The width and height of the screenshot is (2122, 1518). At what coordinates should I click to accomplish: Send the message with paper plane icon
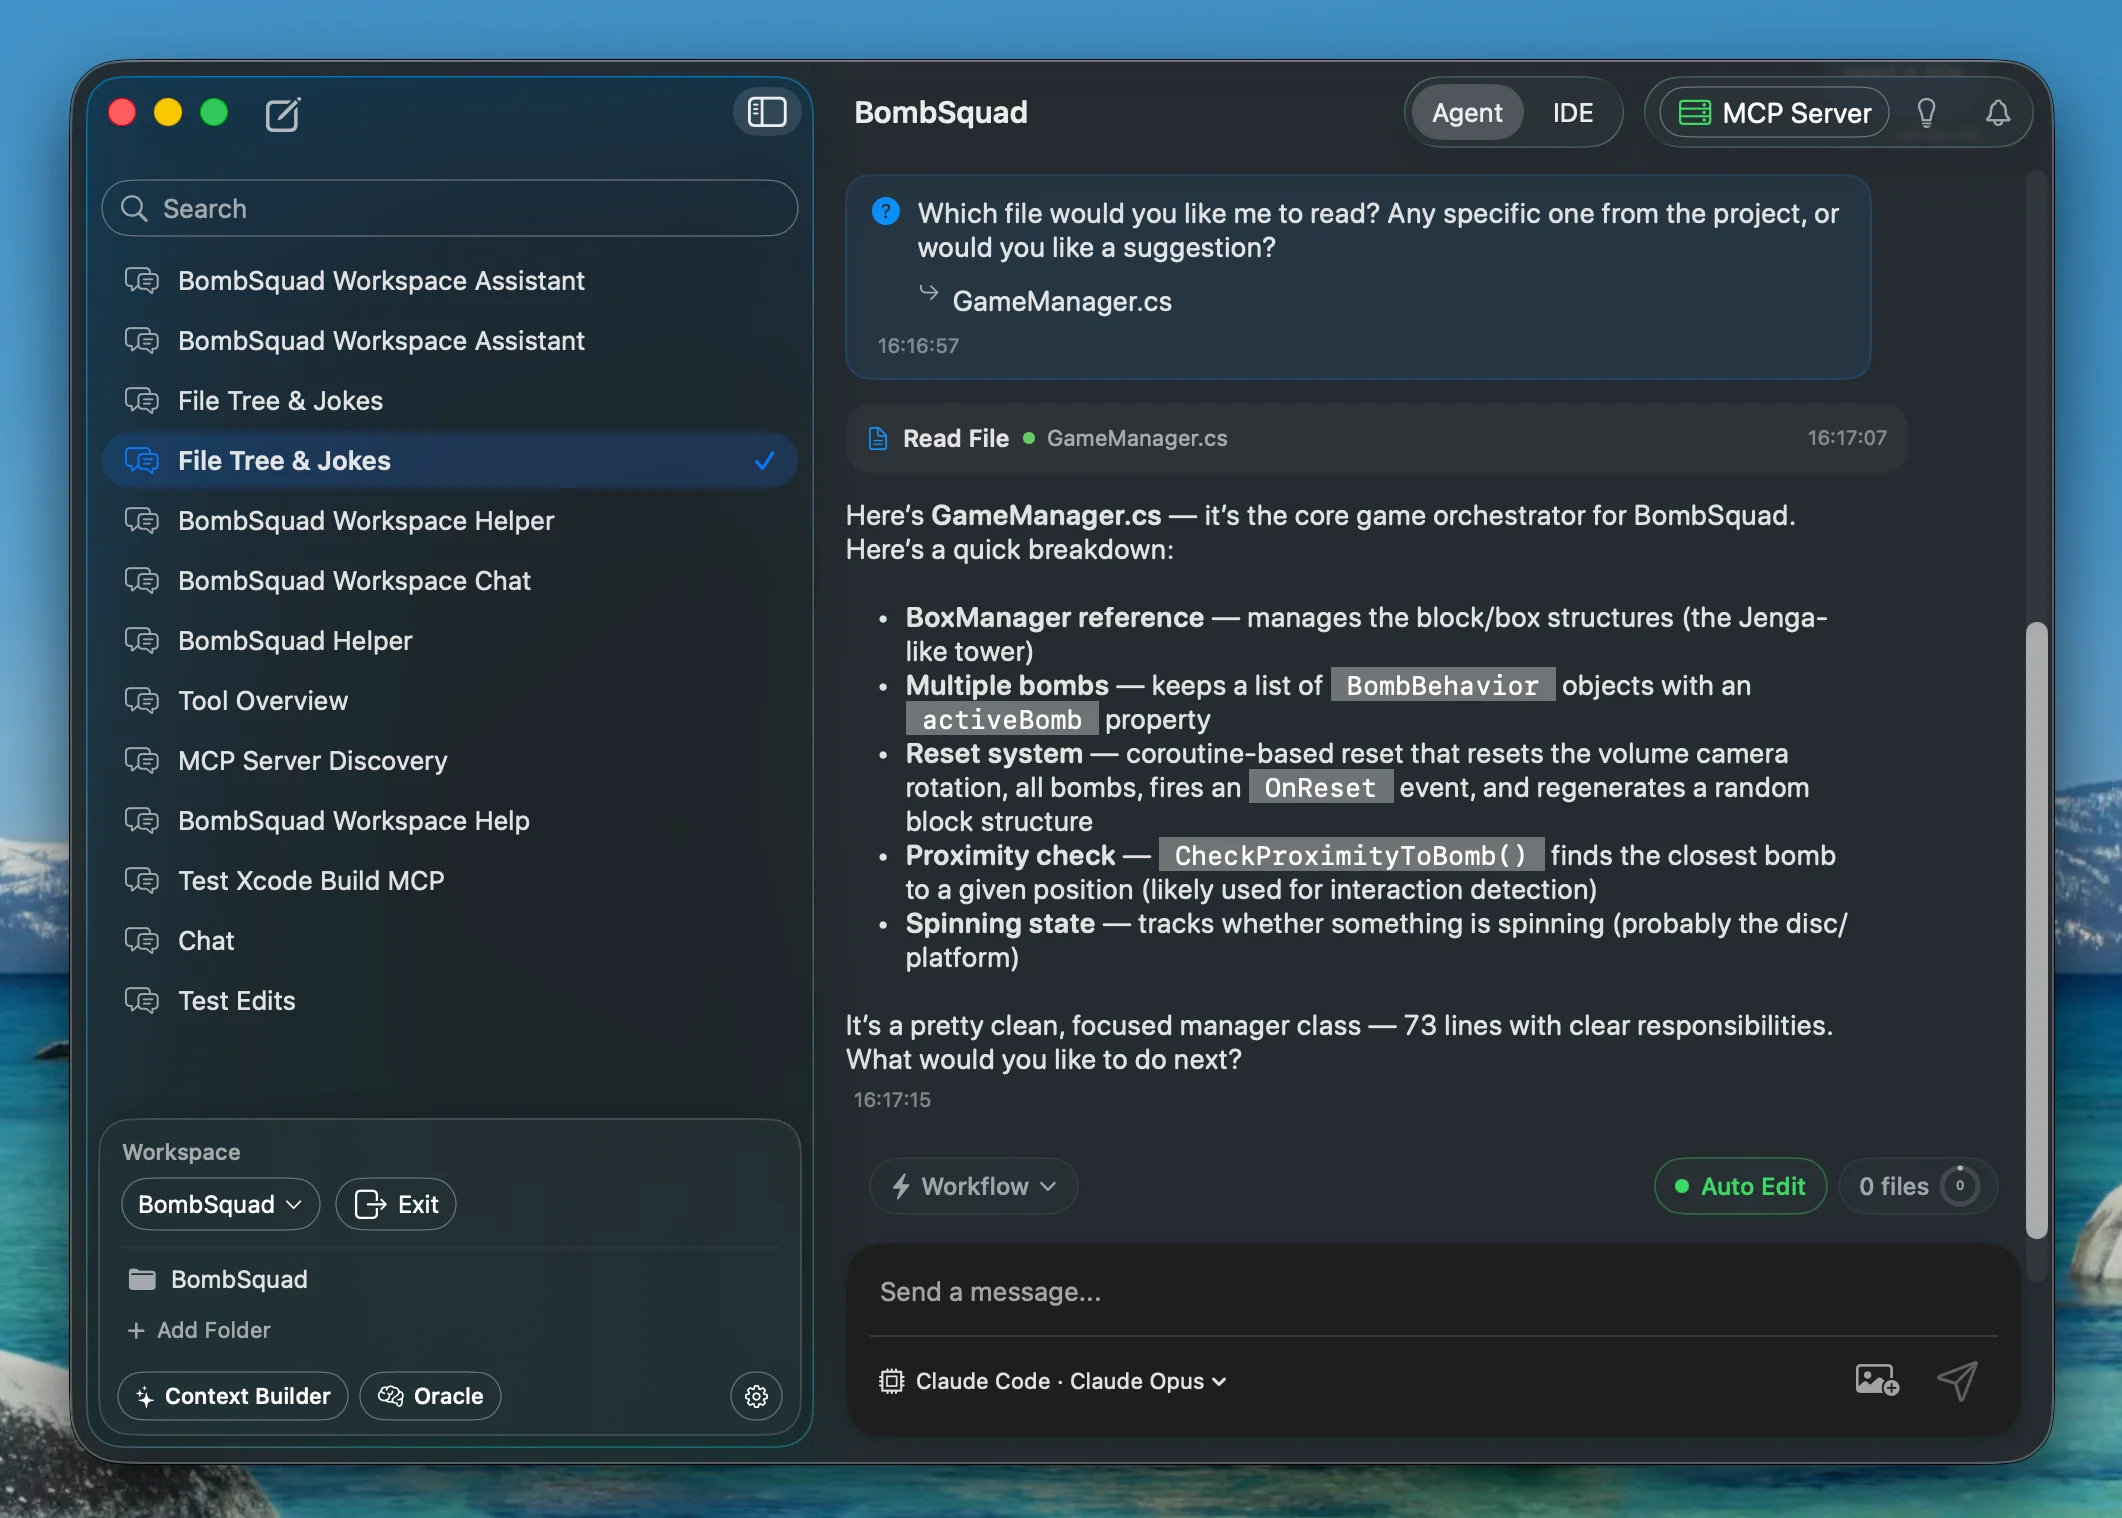point(1957,1381)
